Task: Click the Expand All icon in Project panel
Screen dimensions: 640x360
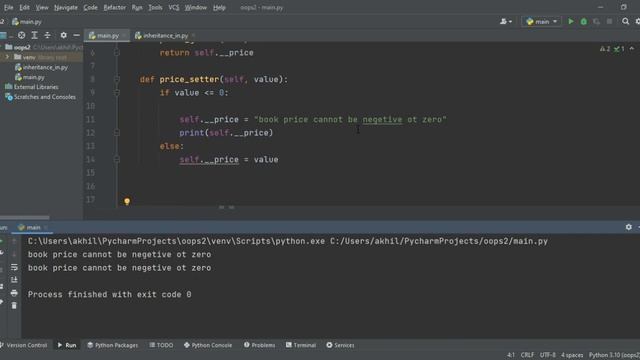Action: click(35, 36)
